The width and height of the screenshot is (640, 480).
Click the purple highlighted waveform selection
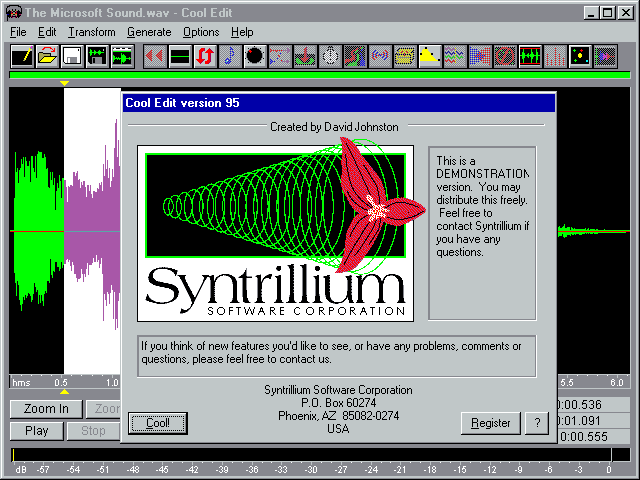click(92, 231)
